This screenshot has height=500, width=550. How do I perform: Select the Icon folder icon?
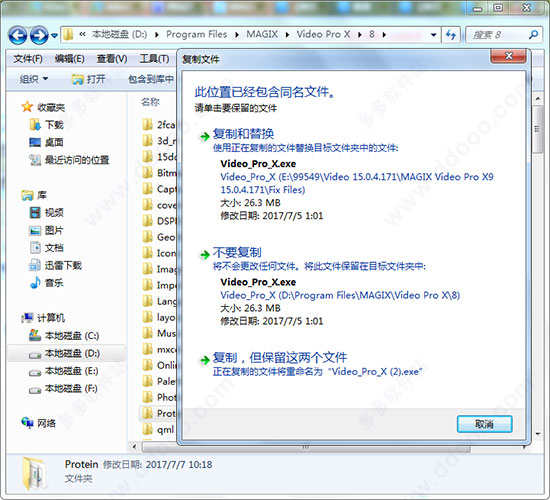pos(148,253)
